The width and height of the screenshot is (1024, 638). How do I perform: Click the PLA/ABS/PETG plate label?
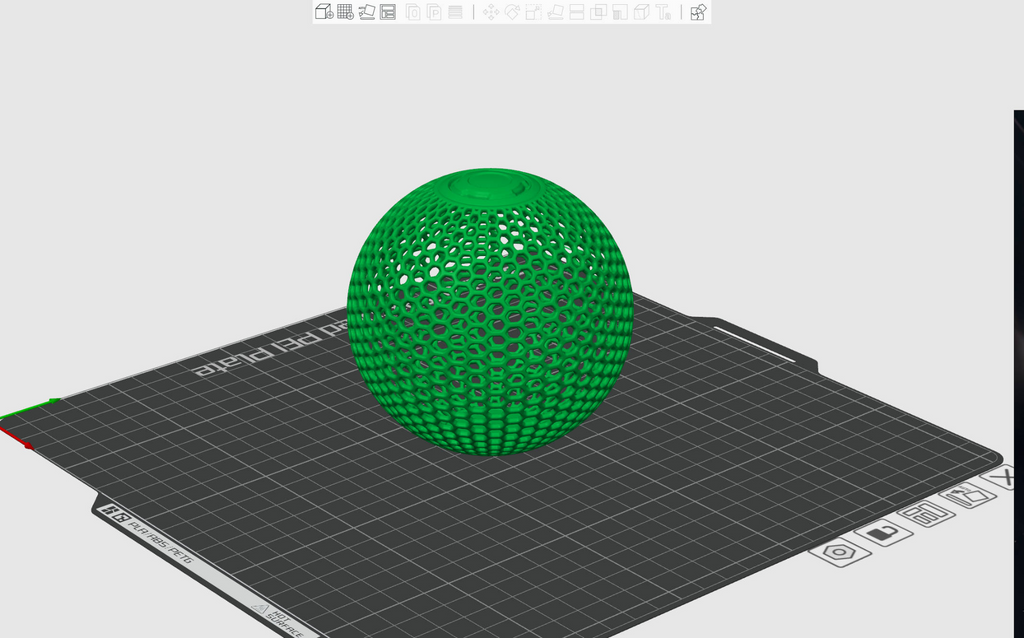[x=161, y=543]
